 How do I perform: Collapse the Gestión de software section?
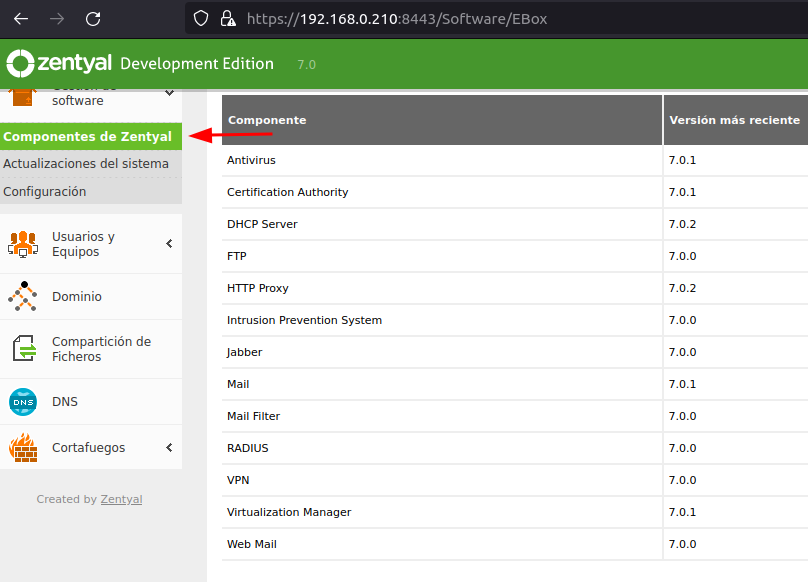coord(169,93)
